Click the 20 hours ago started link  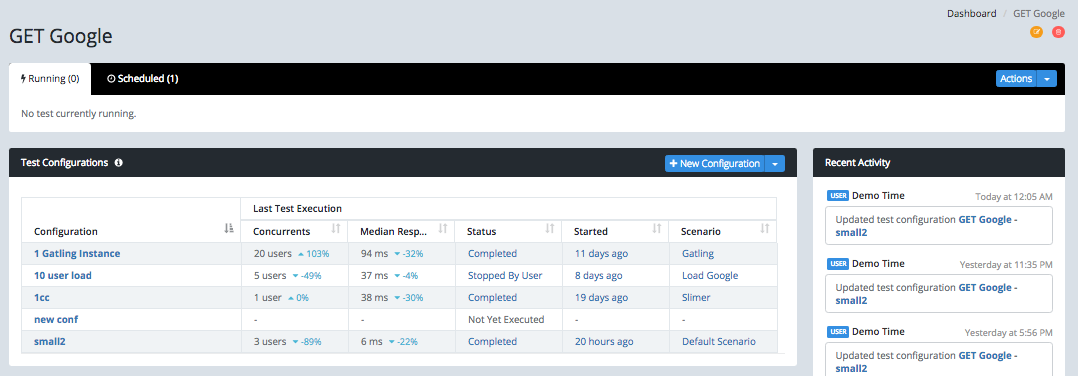[604, 342]
